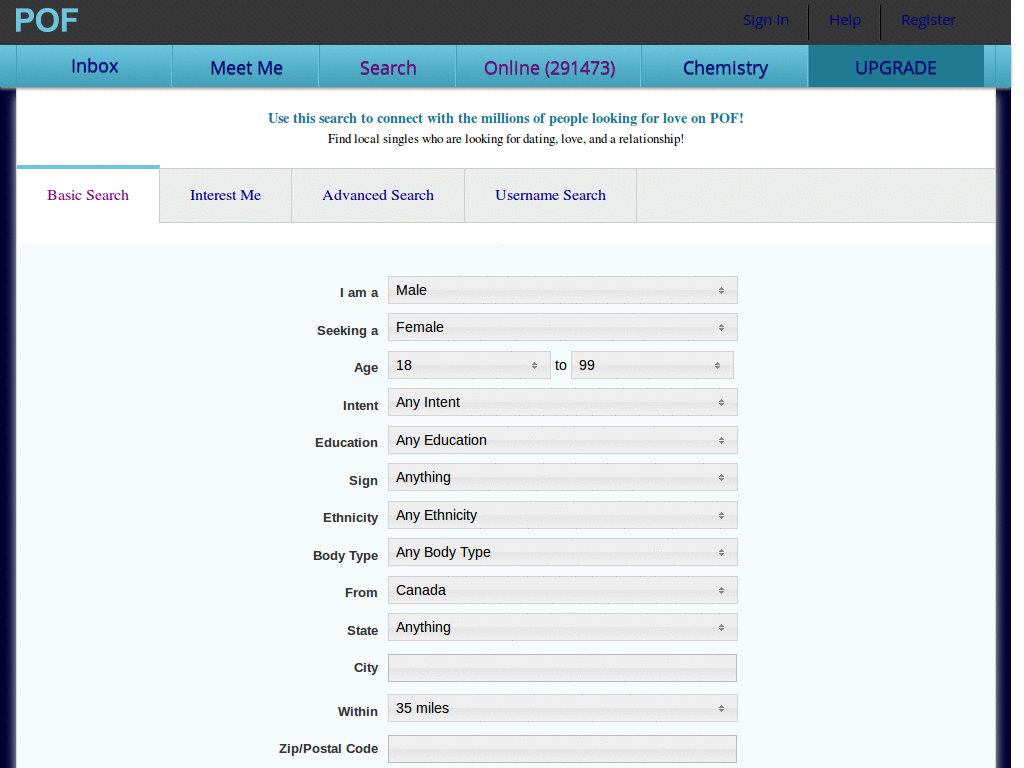Click the POF logo
The image size is (1024, 768).
pos(46,19)
